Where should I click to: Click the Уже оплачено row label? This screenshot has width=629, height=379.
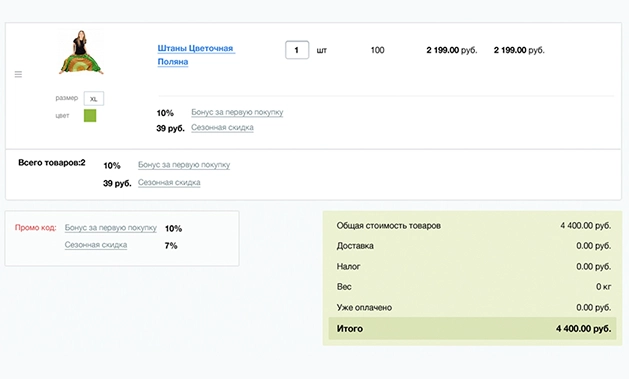pyautogui.click(x=364, y=308)
